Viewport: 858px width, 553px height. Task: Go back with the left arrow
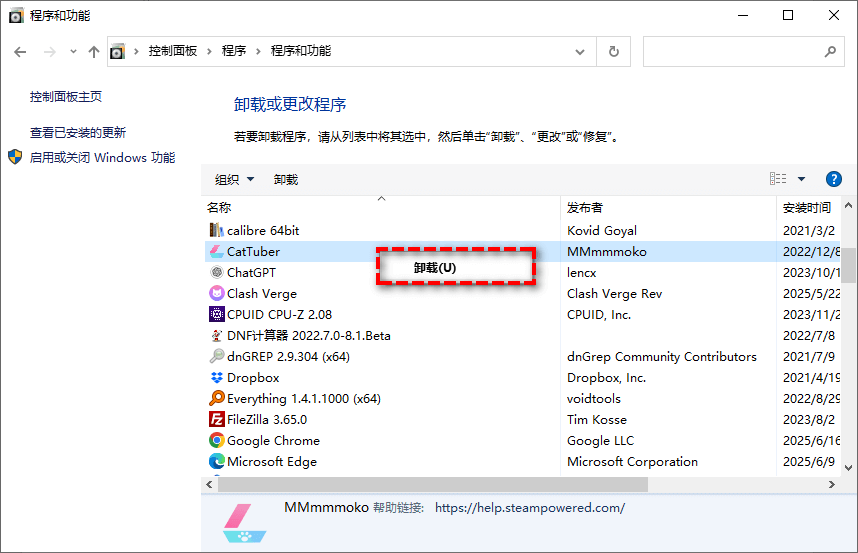point(20,52)
